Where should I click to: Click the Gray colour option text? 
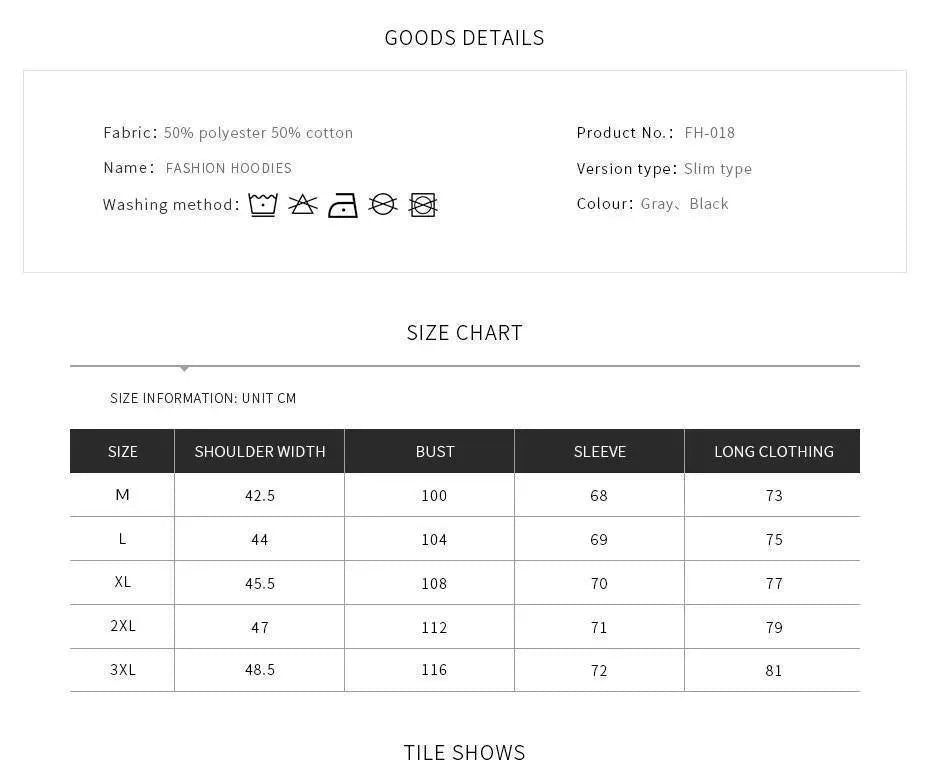coord(657,204)
